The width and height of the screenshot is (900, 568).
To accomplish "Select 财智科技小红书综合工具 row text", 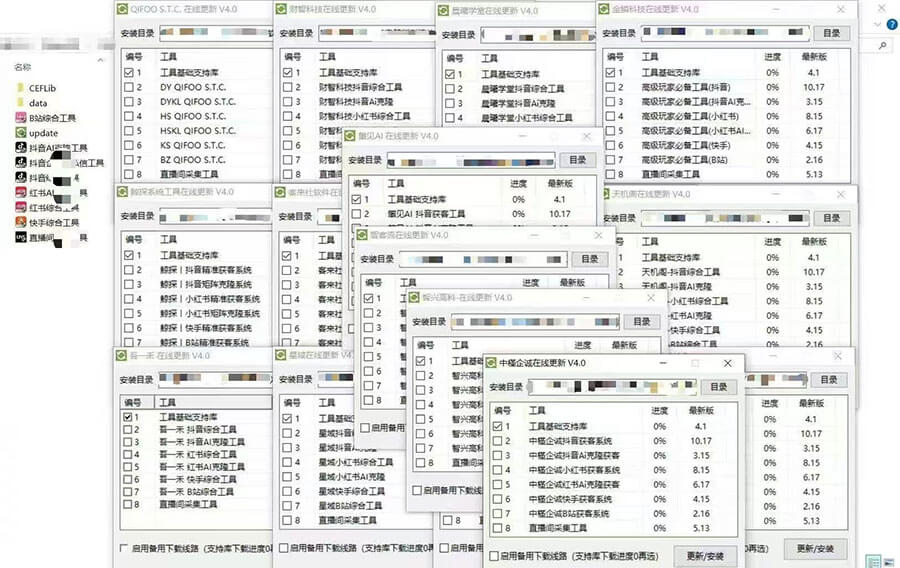I will point(364,116).
